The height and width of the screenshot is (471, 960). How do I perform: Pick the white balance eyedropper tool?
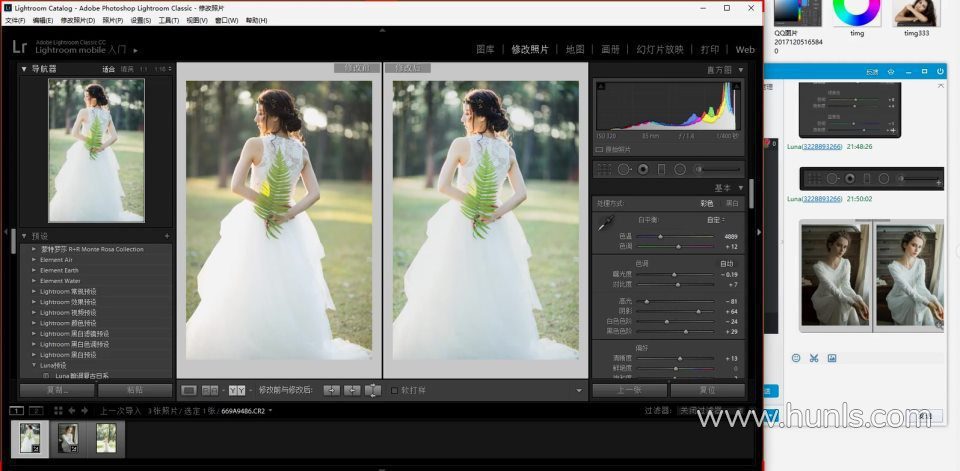tap(606, 225)
